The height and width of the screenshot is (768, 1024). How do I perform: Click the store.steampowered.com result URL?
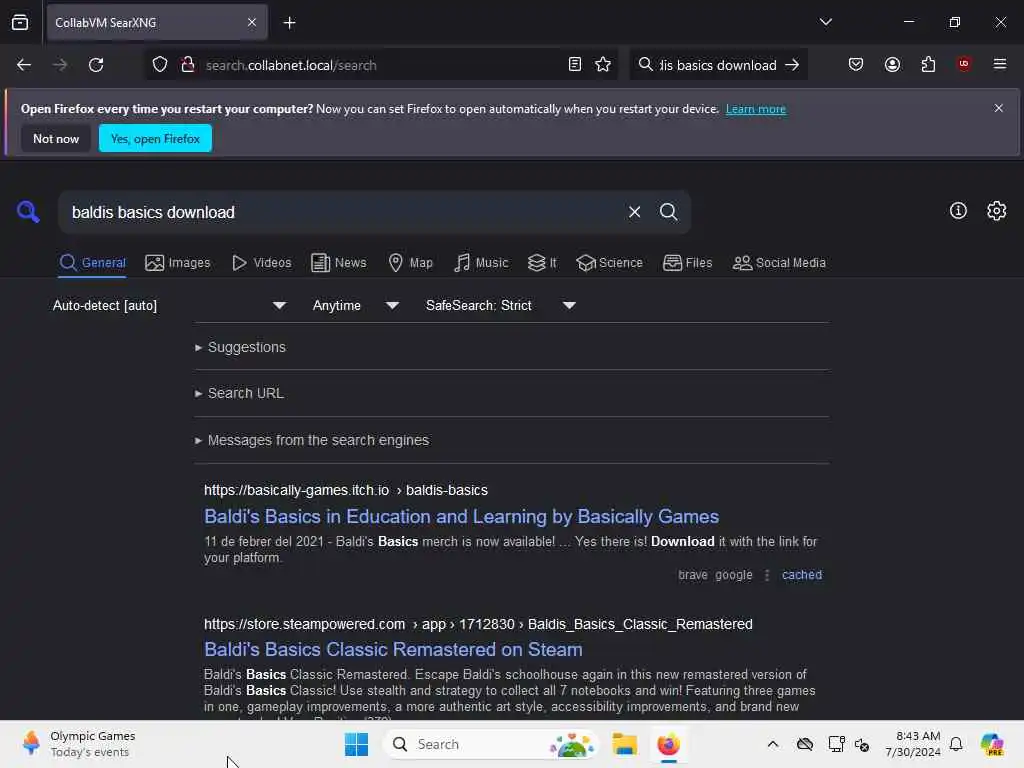click(x=478, y=624)
